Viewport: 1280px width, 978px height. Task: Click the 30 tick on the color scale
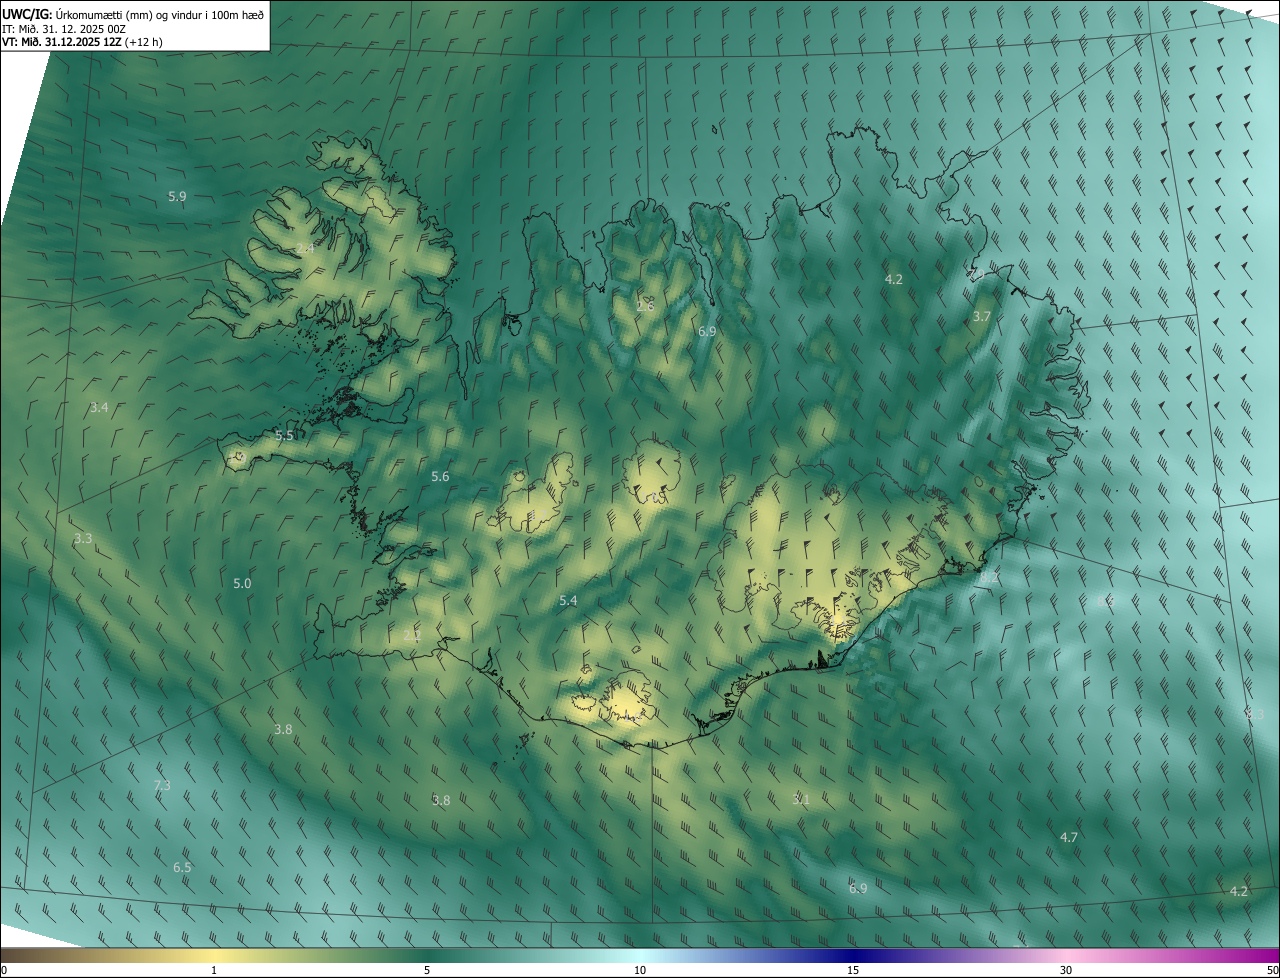pyautogui.click(x=1066, y=970)
